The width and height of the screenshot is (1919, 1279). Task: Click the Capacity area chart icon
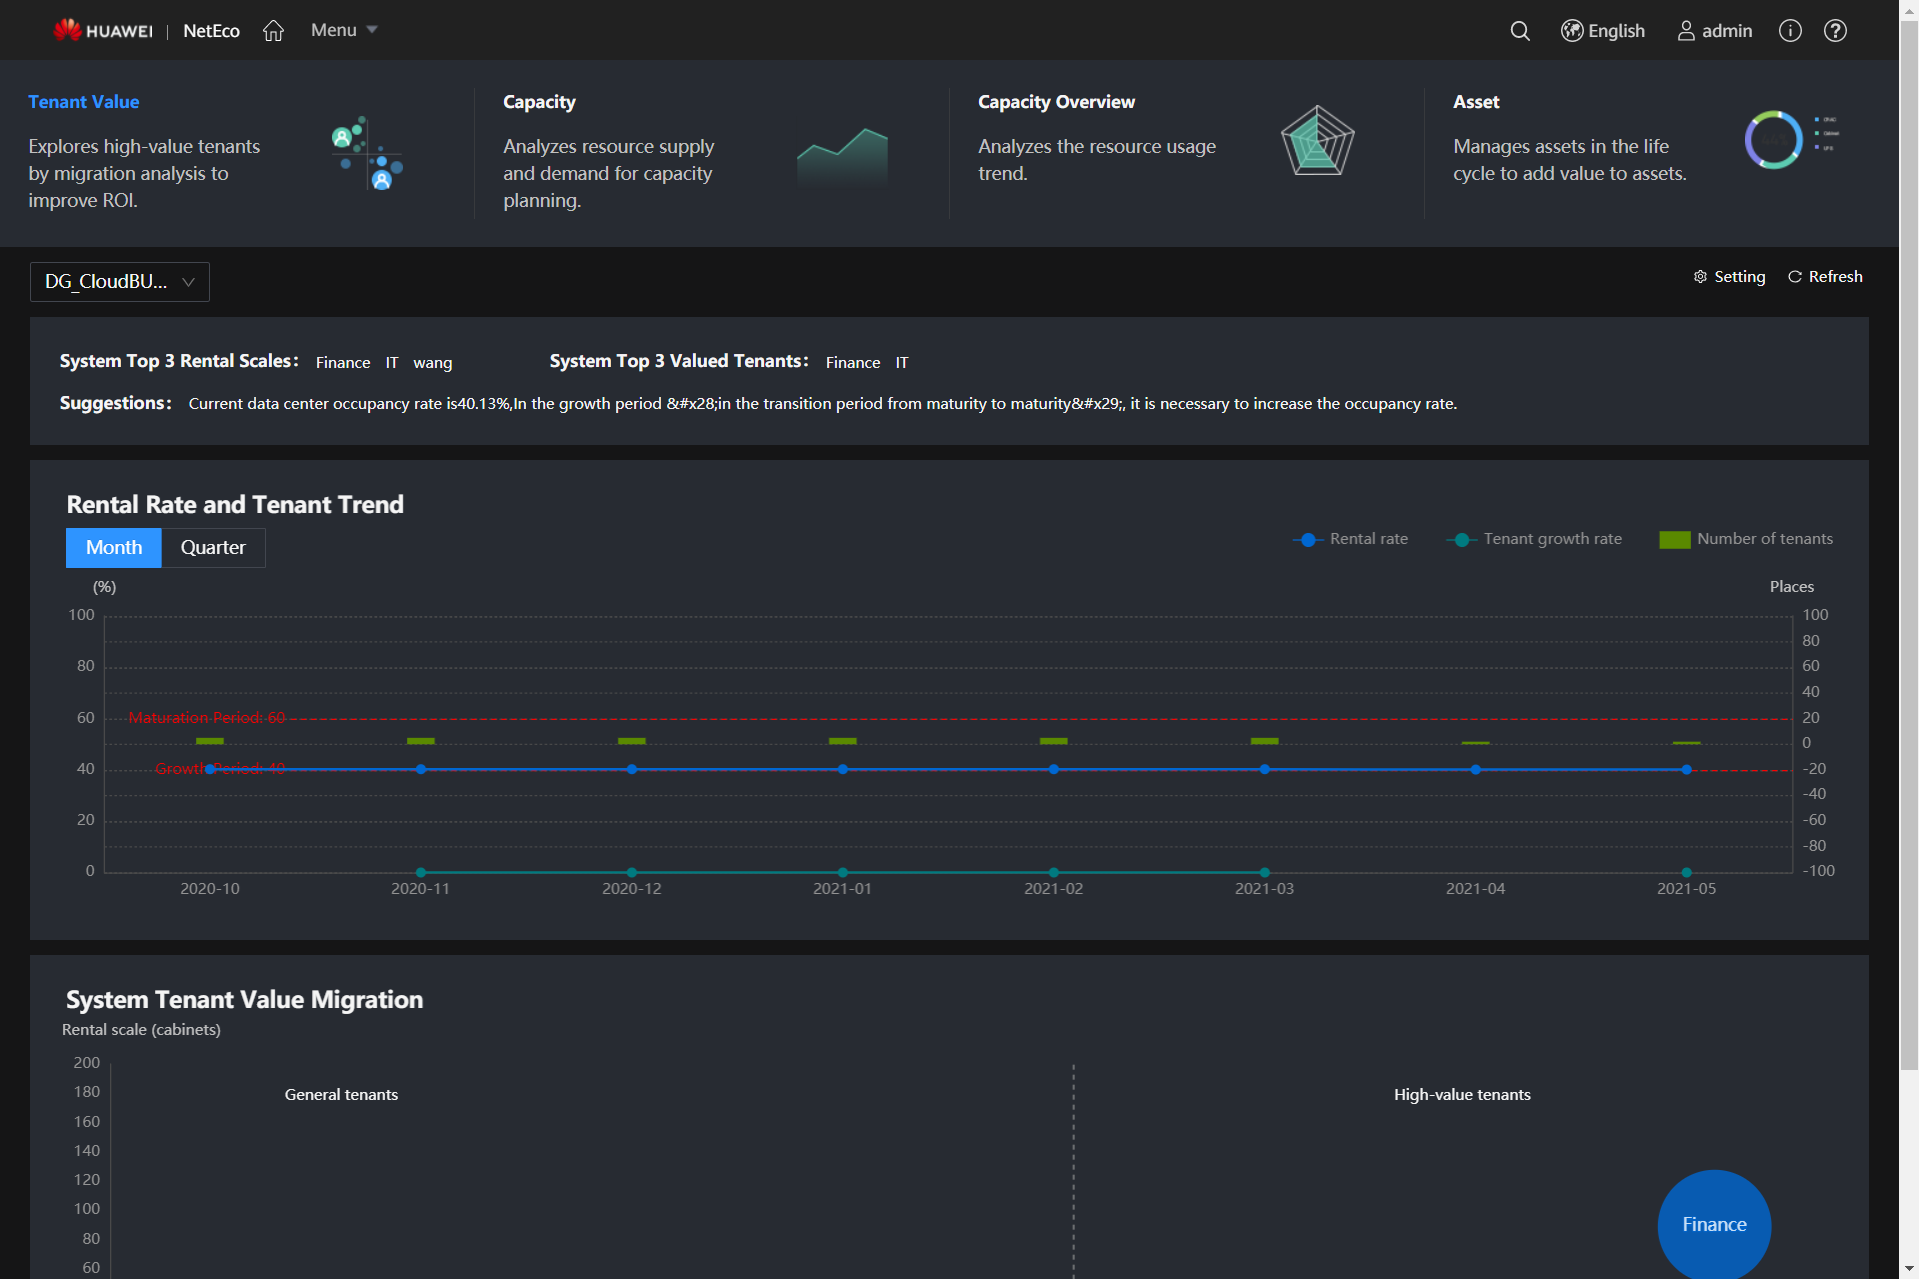(842, 156)
